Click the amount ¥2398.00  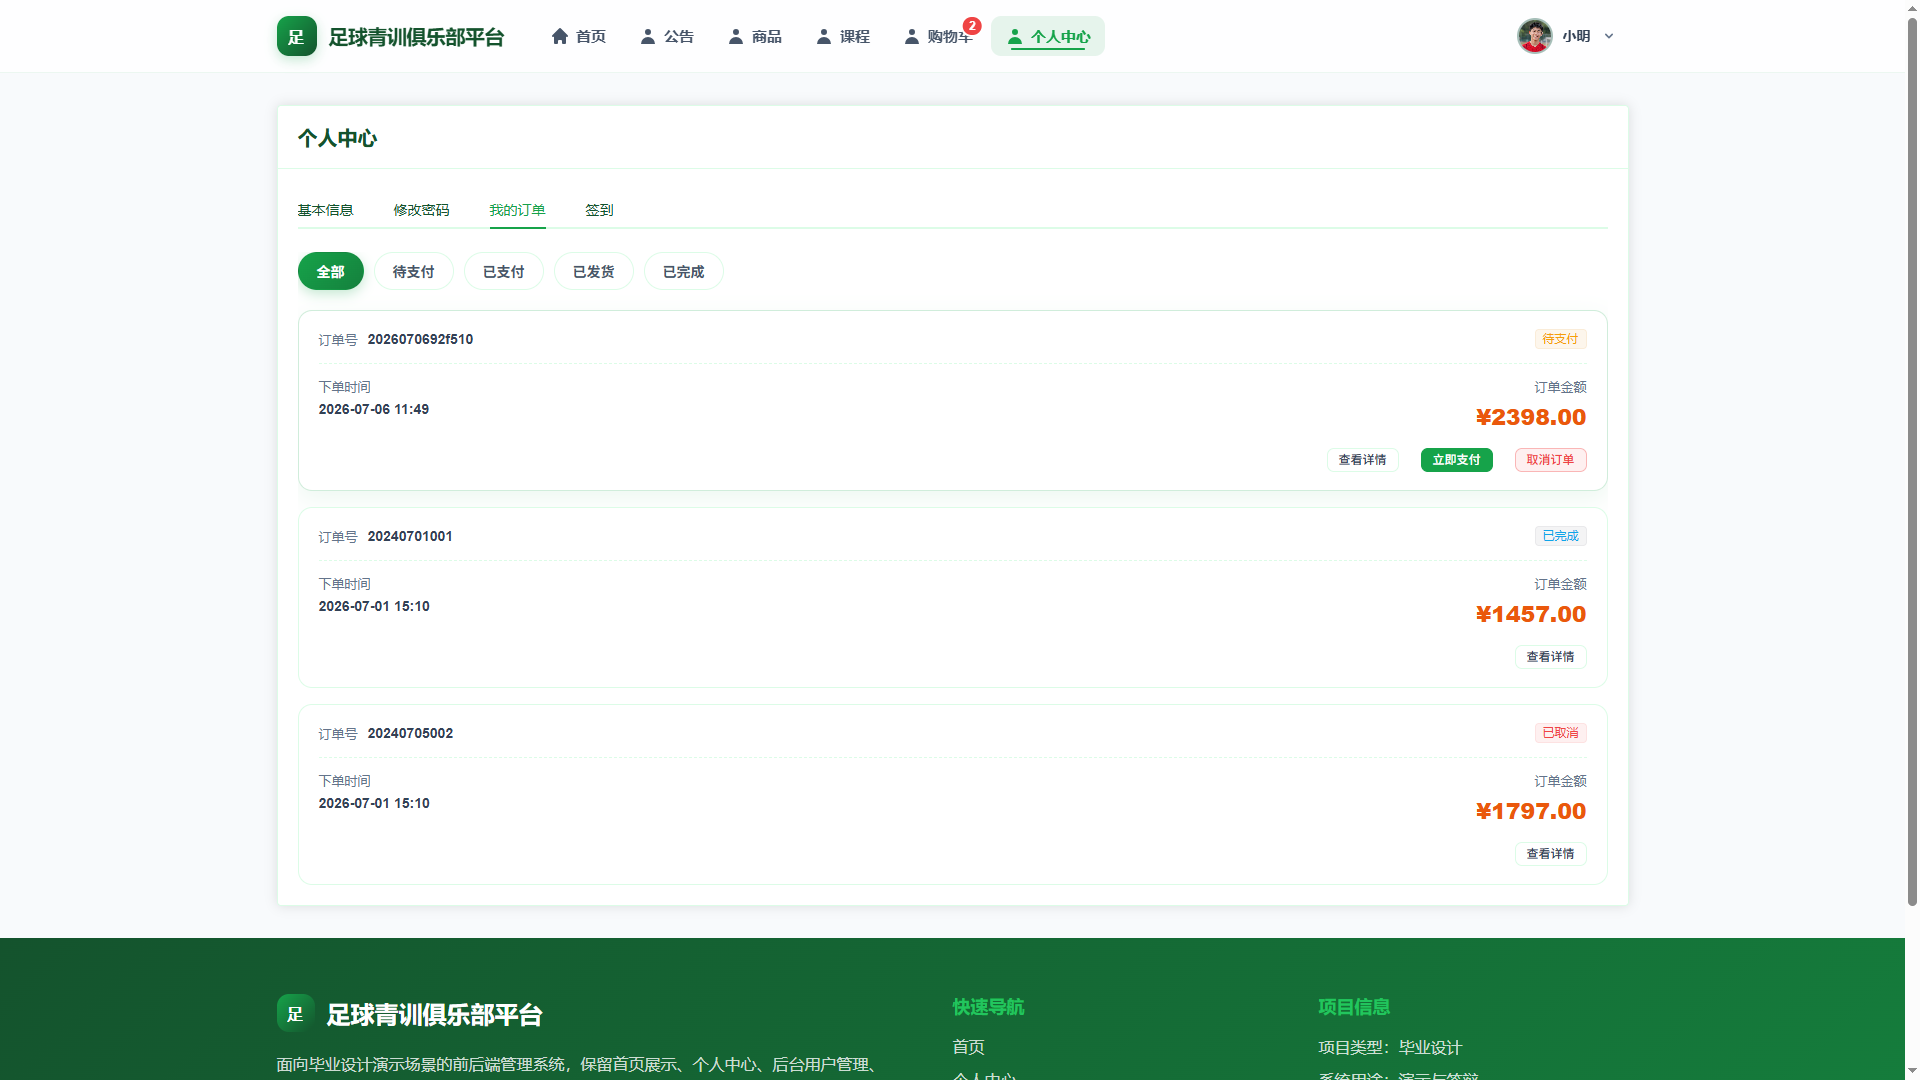coord(1531,417)
